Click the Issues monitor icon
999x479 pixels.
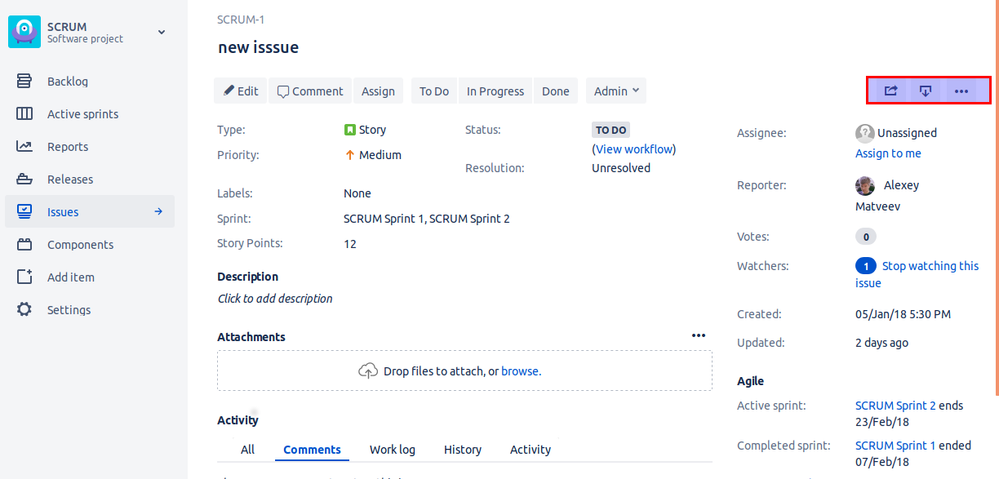(24, 211)
